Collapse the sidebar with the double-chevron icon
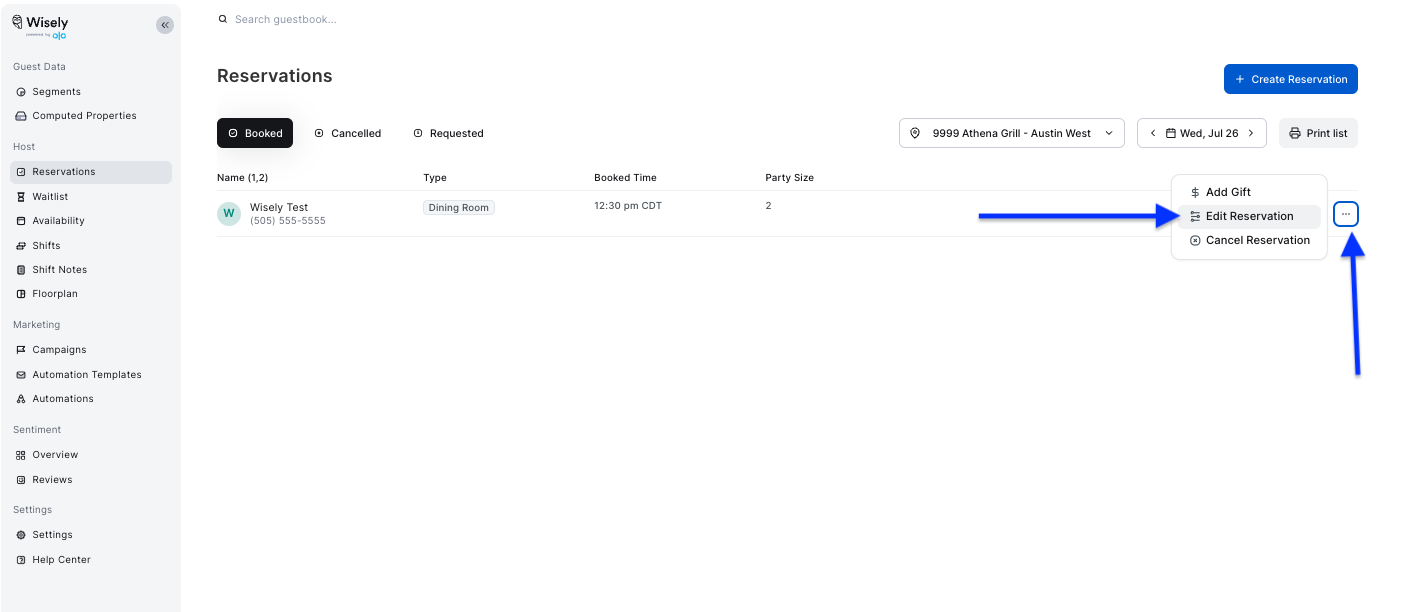Screen dimensions: 1414x612 click(165, 25)
